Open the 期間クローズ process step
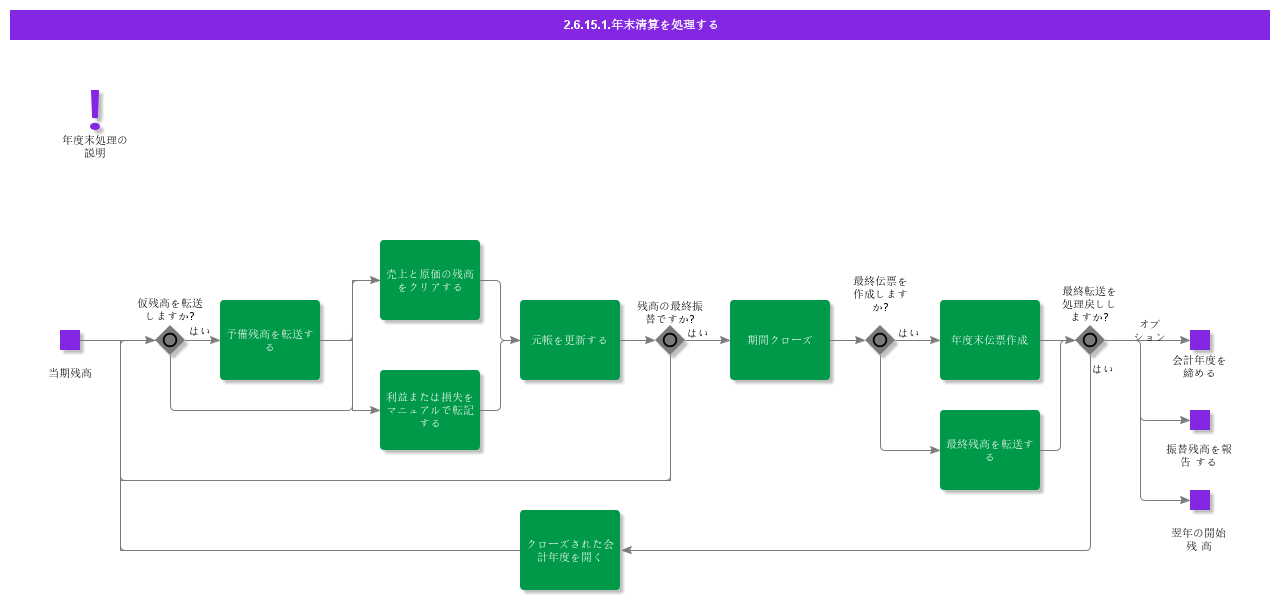 click(780, 340)
